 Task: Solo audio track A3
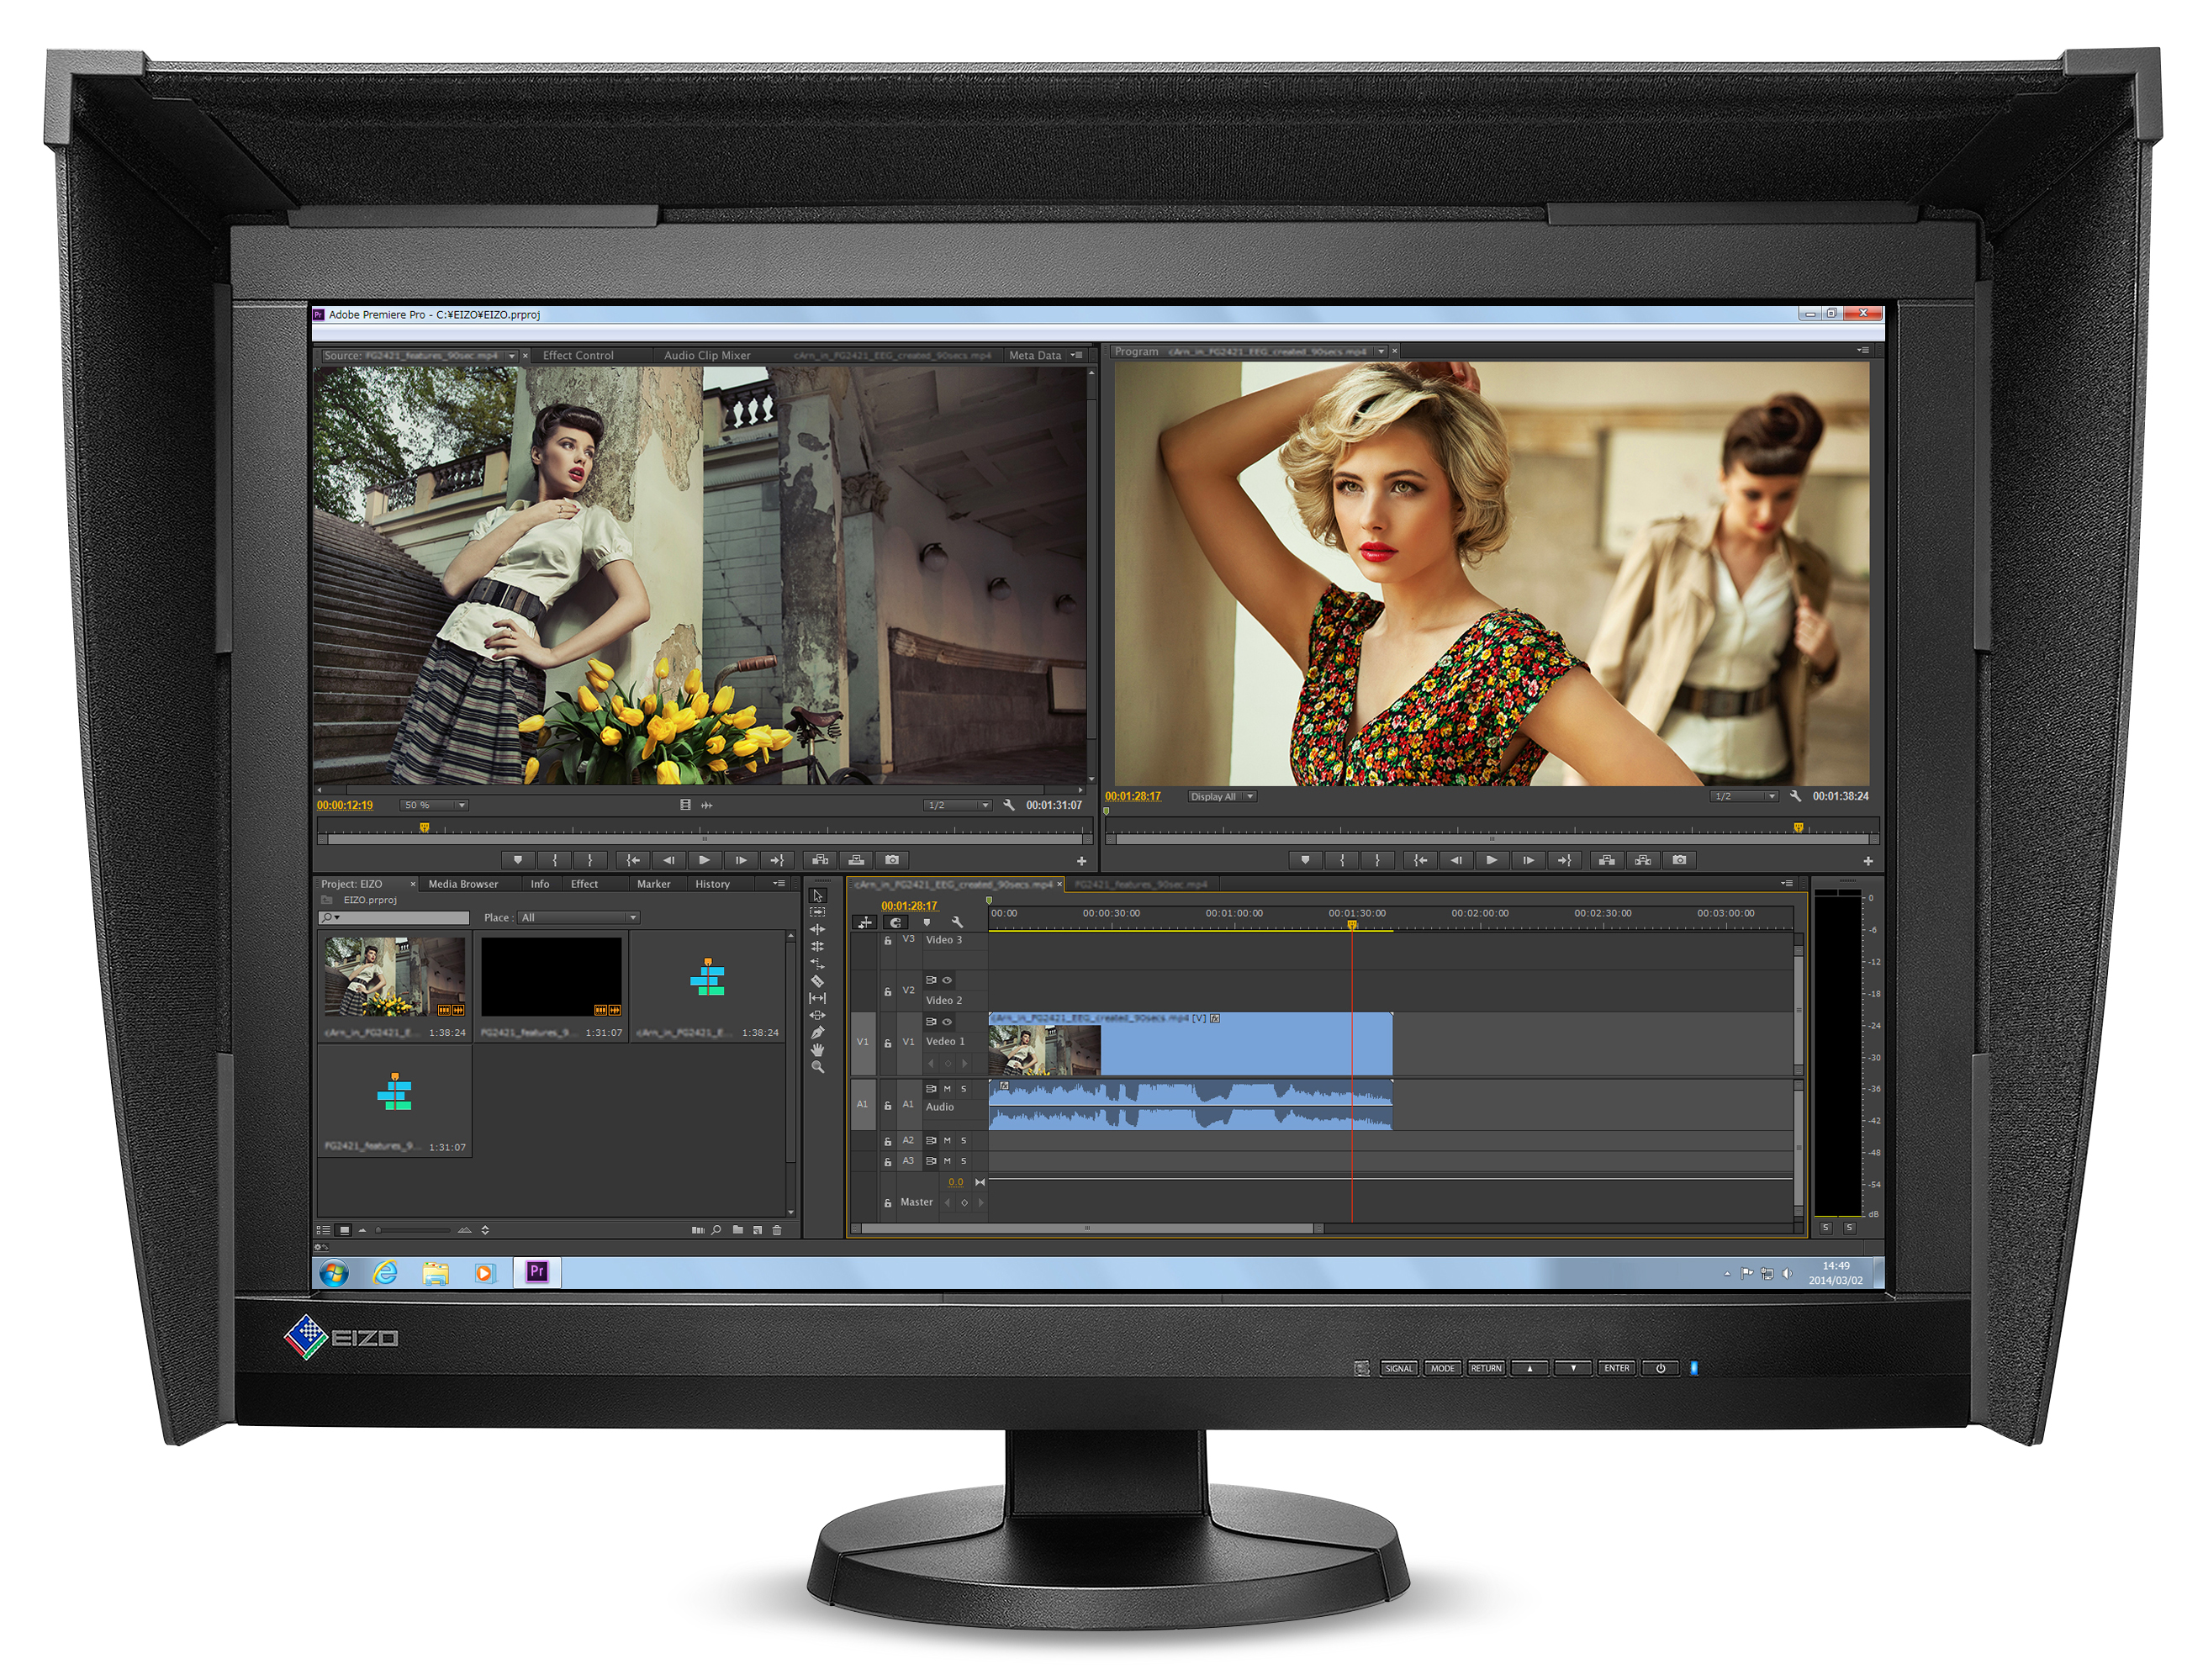tap(964, 1161)
